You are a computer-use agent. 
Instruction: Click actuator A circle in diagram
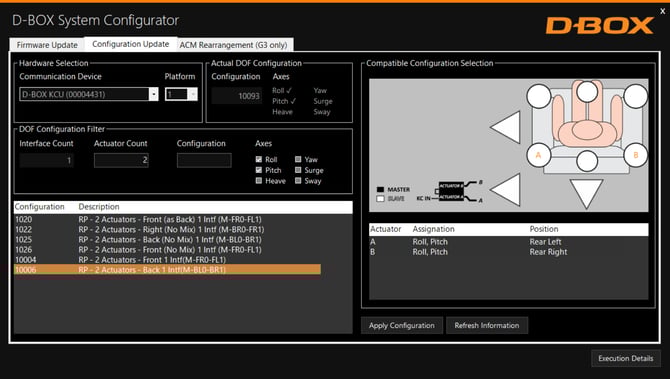point(538,155)
